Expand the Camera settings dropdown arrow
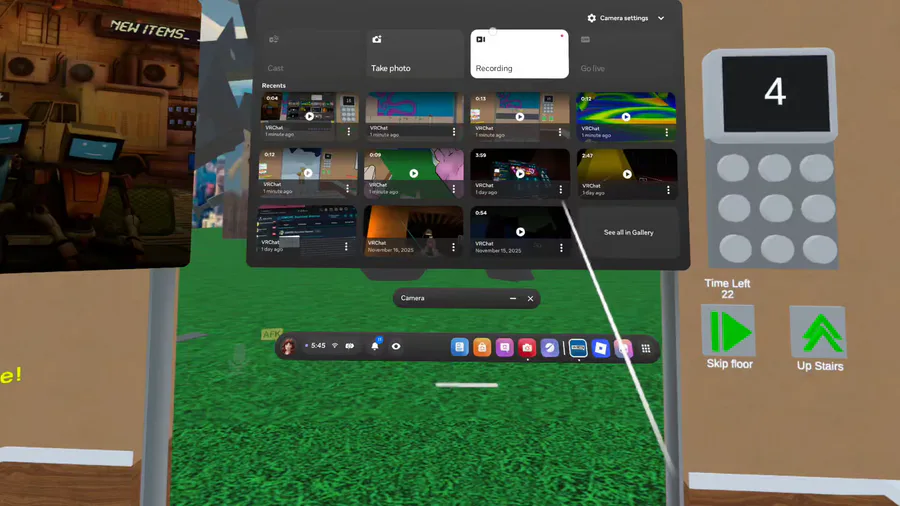Viewport: 900px width, 506px height. [x=661, y=18]
